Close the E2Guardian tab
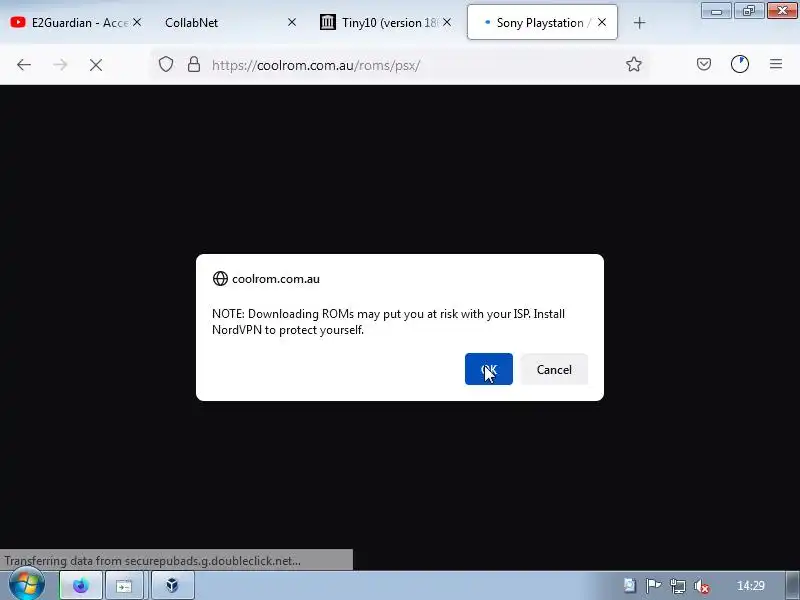The height and width of the screenshot is (600, 800). pyautogui.click(x=137, y=22)
